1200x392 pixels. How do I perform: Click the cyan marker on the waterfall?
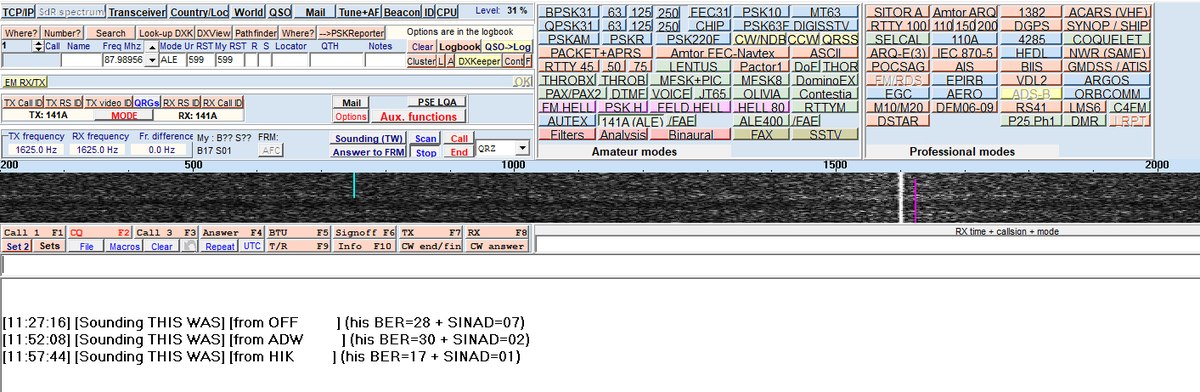[354, 184]
